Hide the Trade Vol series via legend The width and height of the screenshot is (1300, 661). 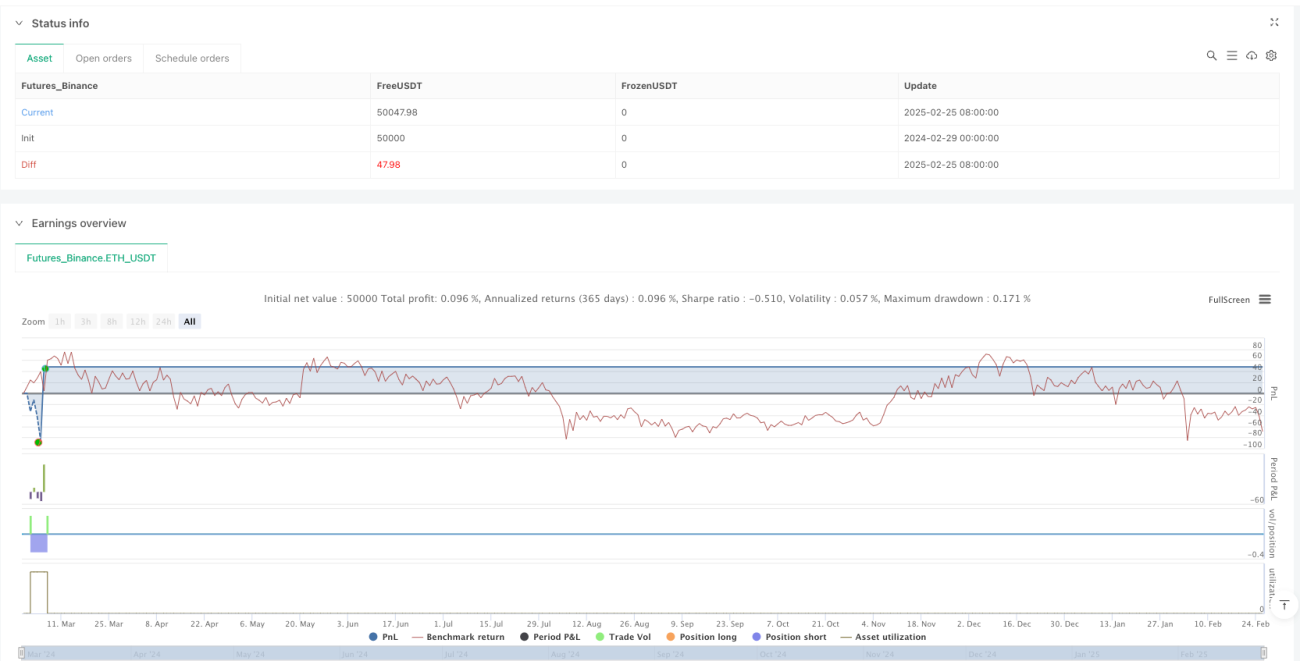[x=624, y=637]
